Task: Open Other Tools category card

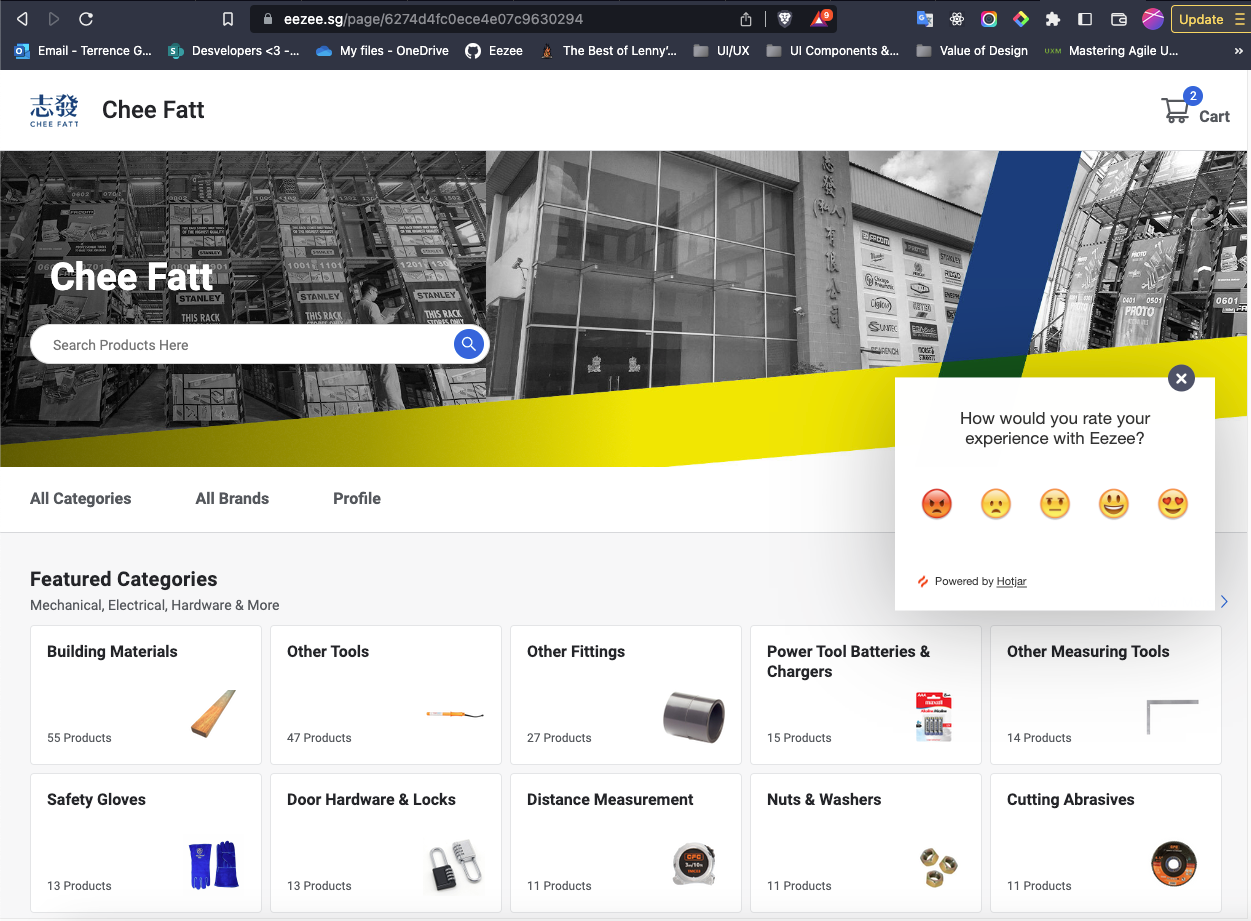Action: coord(386,695)
